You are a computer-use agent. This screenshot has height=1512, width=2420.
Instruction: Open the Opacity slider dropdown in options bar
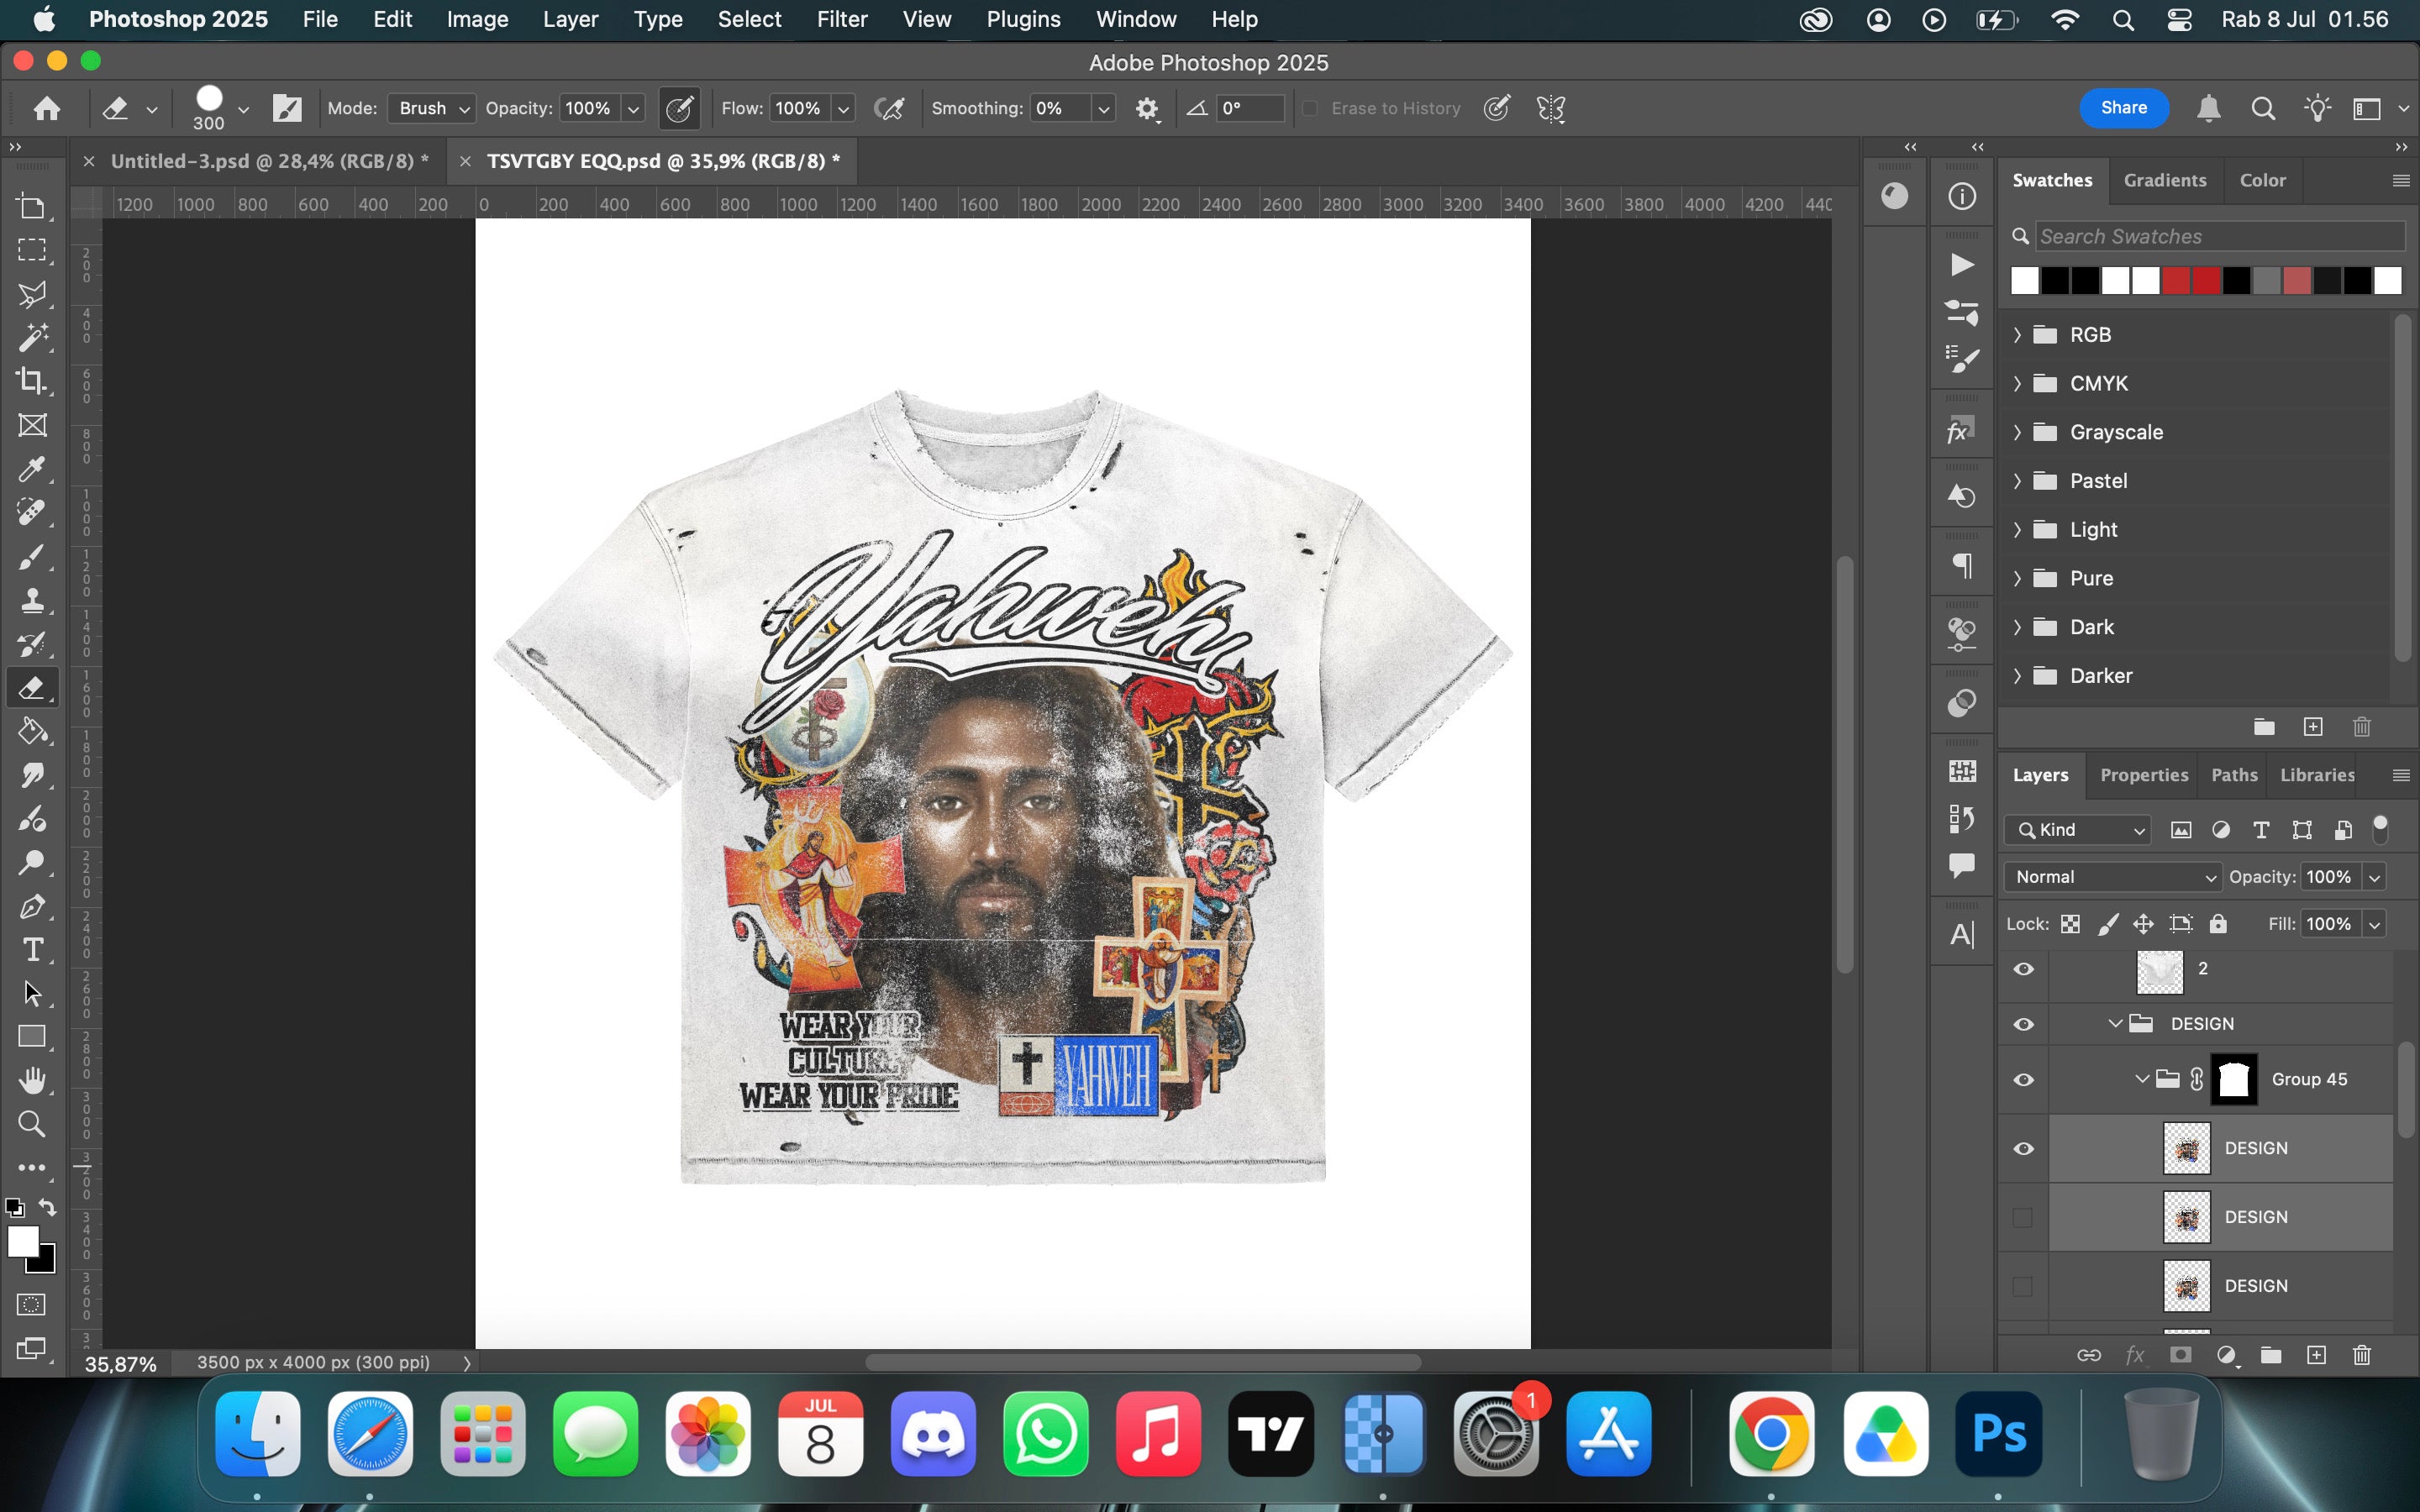click(633, 108)
